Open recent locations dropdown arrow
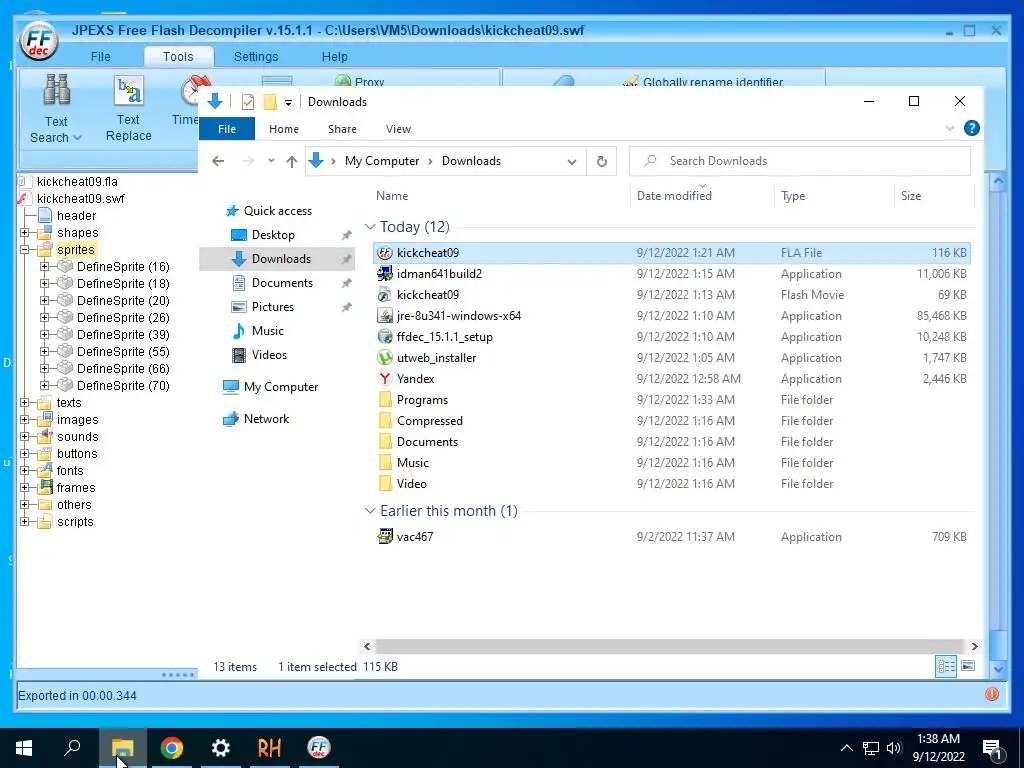This screenshot has width=1024, height=768. (x=271, y=161)
